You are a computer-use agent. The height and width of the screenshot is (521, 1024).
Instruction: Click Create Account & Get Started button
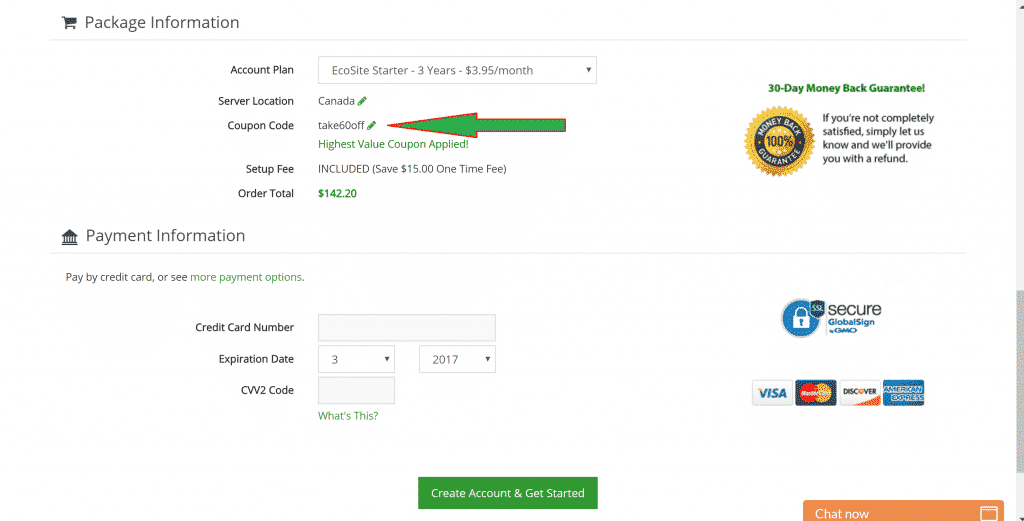507,493
